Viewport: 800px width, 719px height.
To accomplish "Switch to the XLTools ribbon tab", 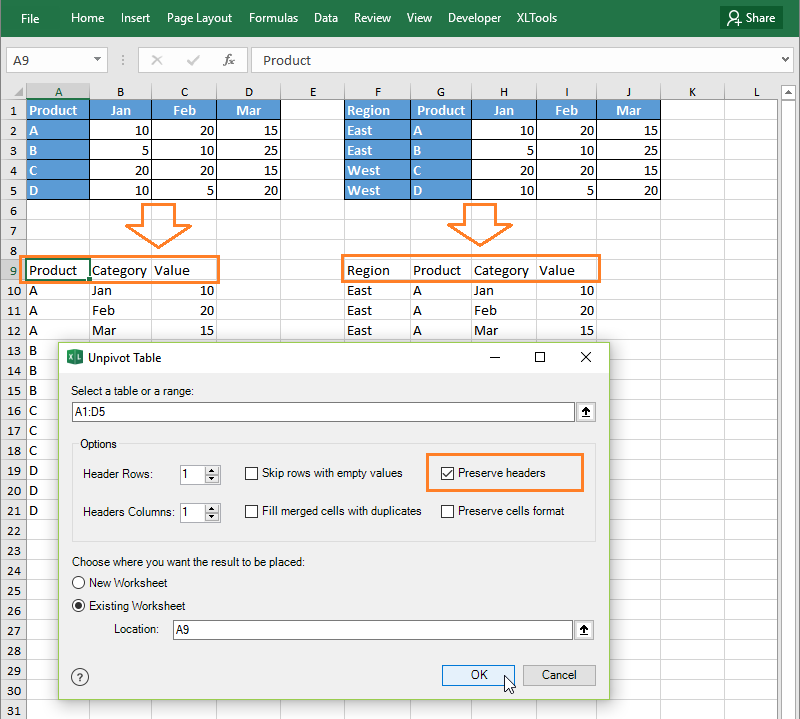I will pos(536,17).
